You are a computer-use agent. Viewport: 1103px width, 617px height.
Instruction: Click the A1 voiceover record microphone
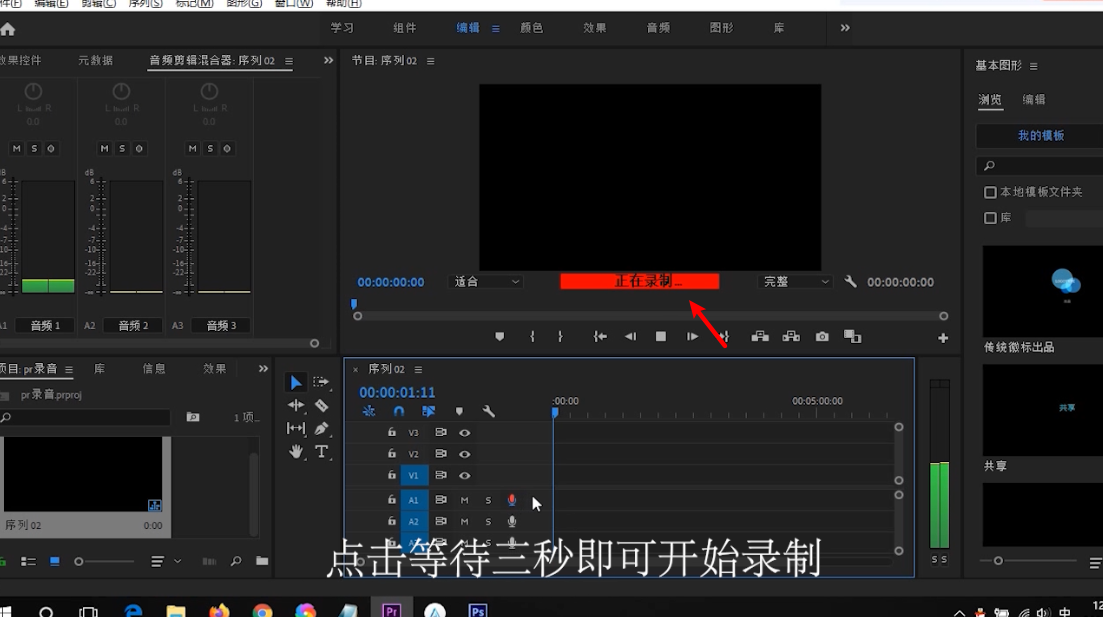[x=512, y=500]
